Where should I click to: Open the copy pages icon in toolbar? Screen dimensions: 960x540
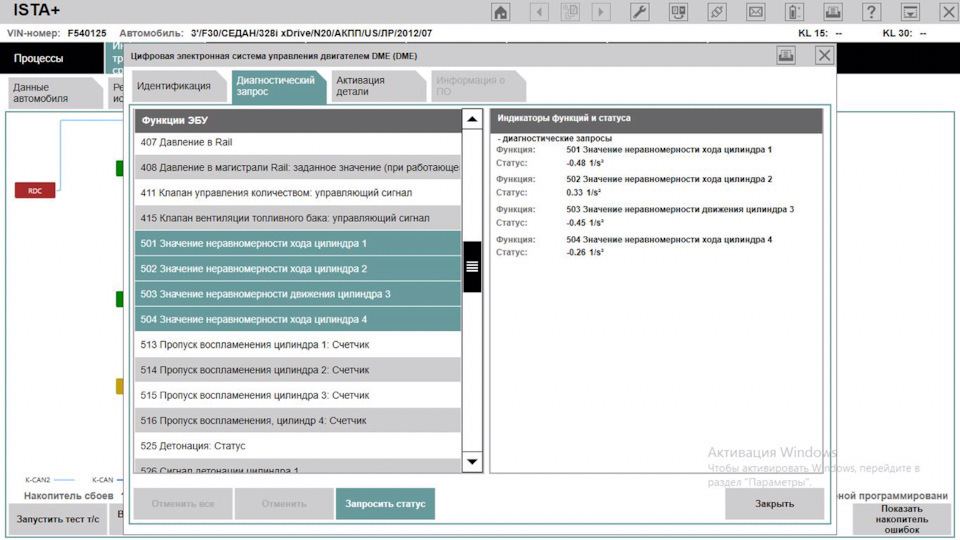(570, 12)
